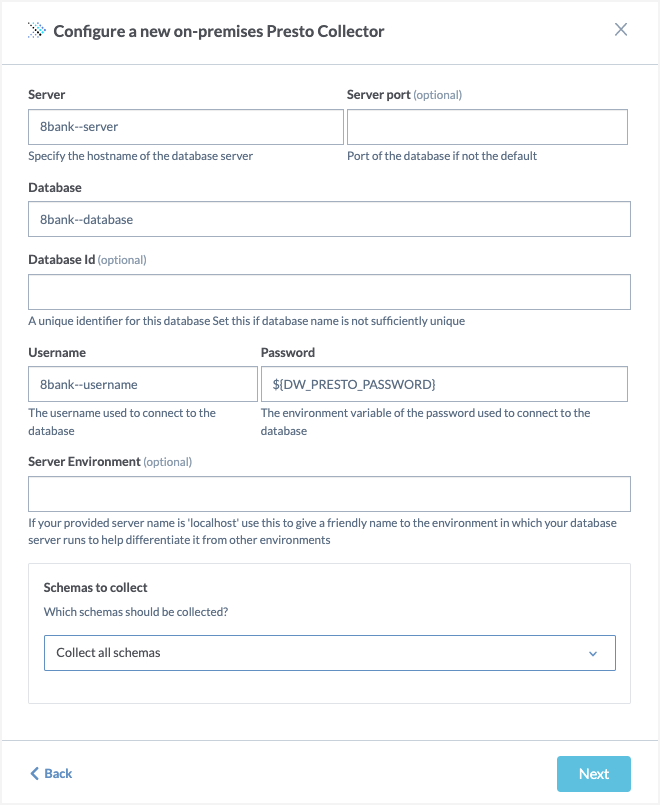This screenshot has width=660, height=805.
Task: Click the Database Id (optional) label
Action: (87, 260)
